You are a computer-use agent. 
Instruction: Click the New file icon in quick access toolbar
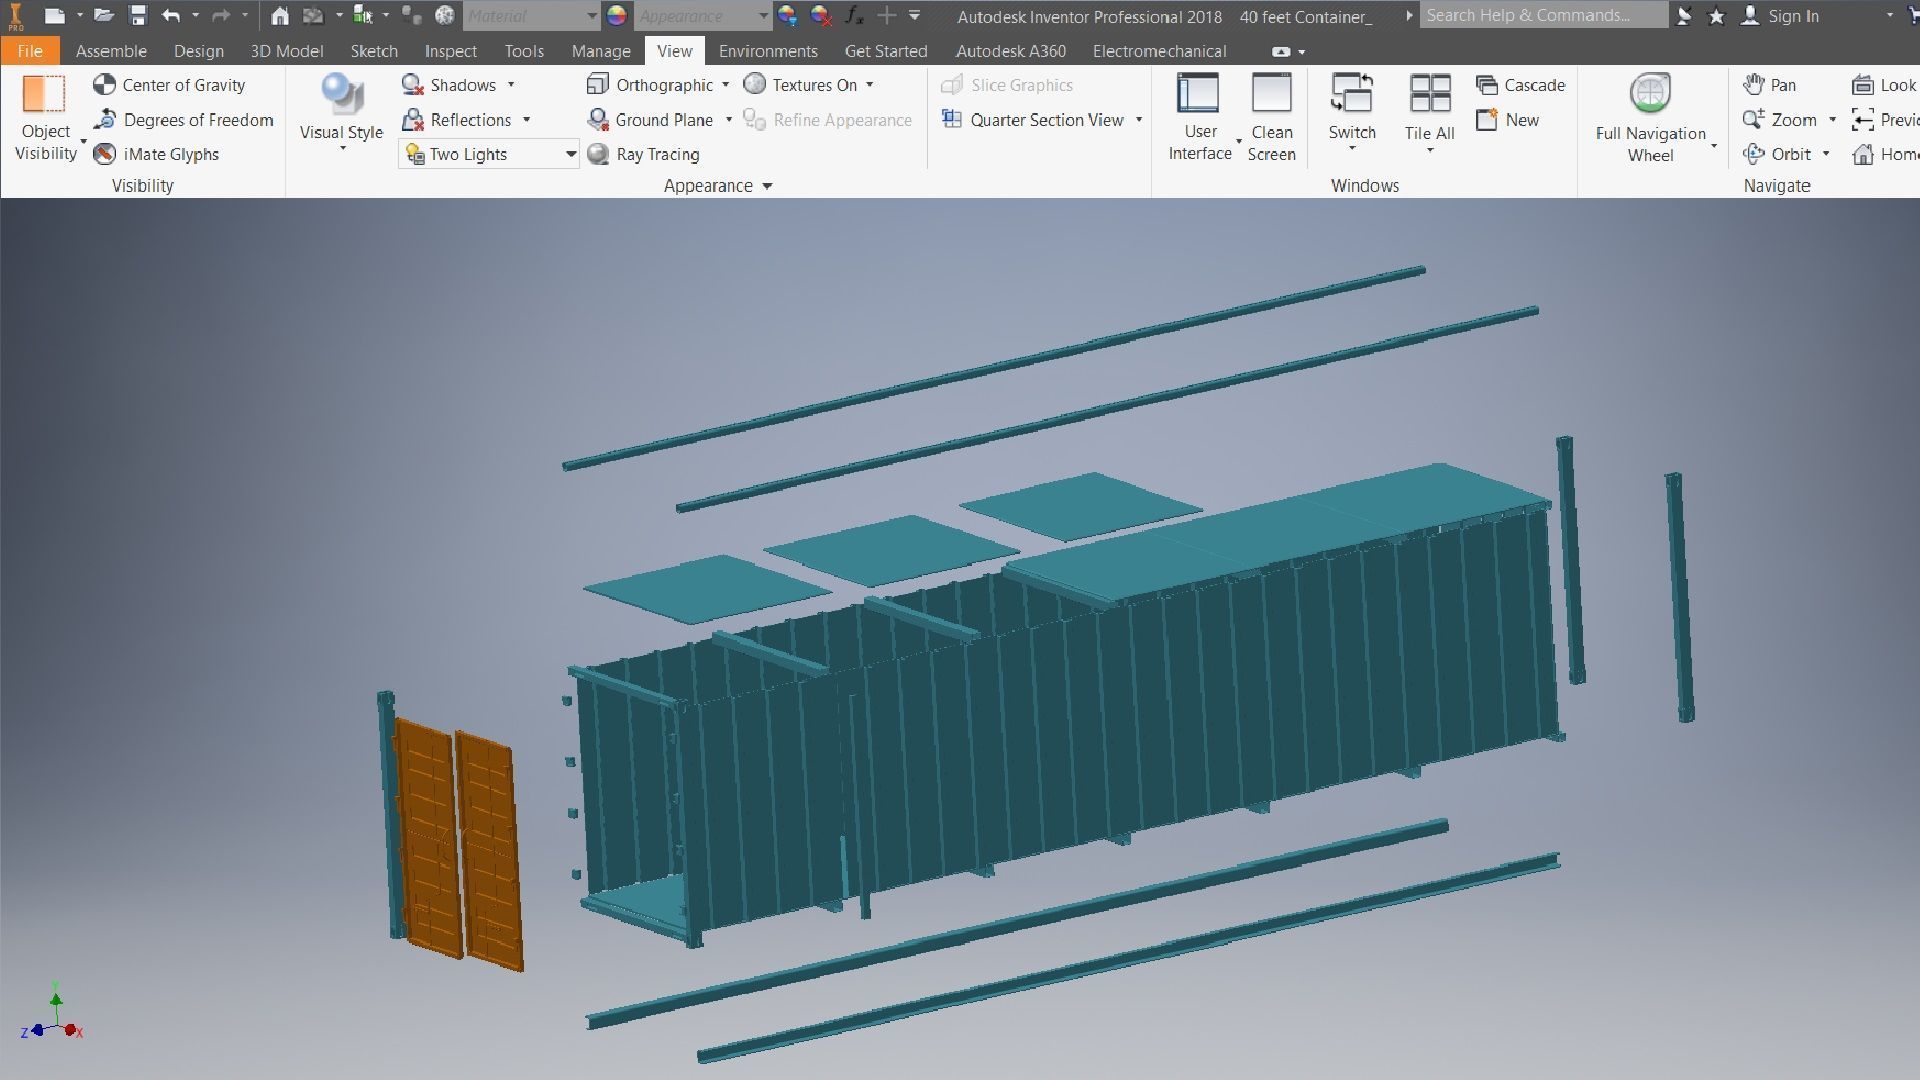pyautogui.click(x=54, y=16)
